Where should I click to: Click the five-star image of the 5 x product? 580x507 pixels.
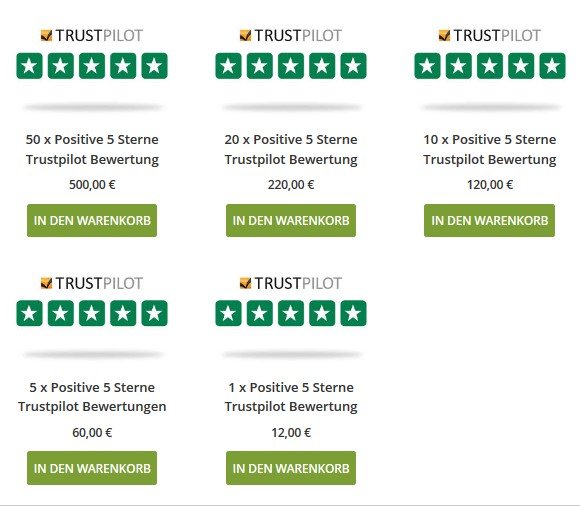coord(92,314)
